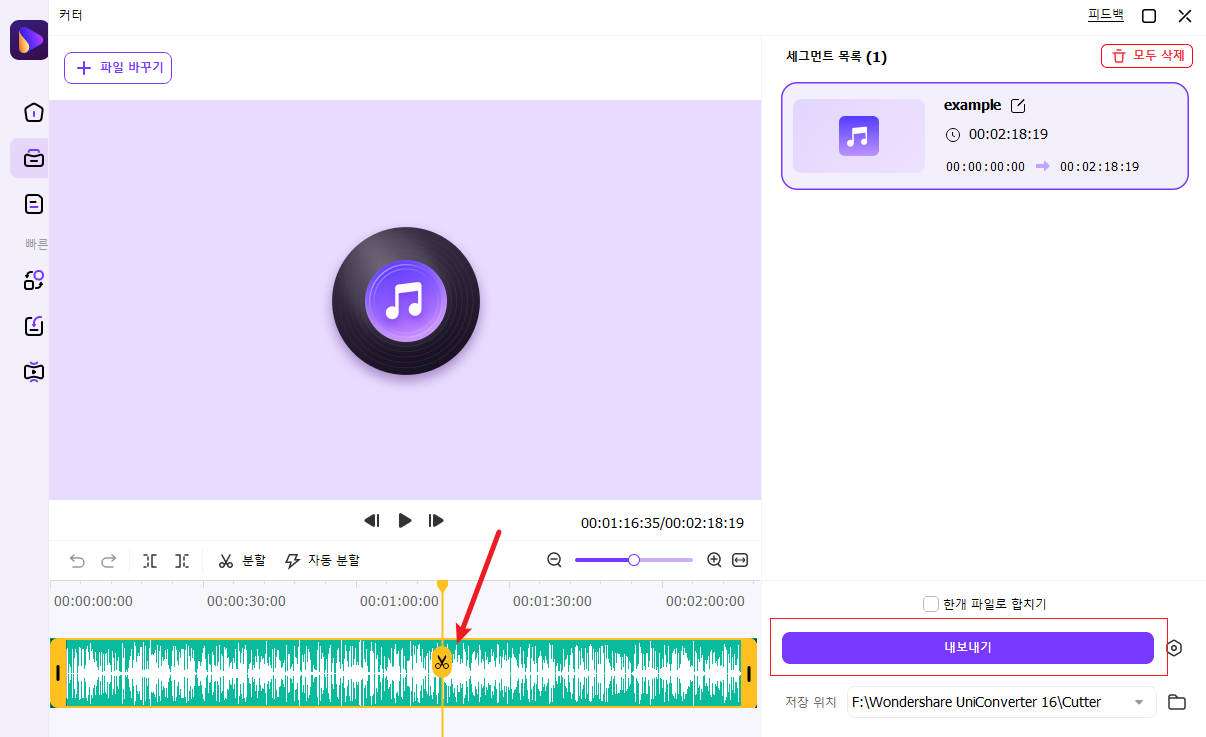Image resolution: width=1206 pixels, height=737 pixels.
Task: Click the 00:01:16:35/00:02:18:19 time display
Action: (x=662, y=523)
